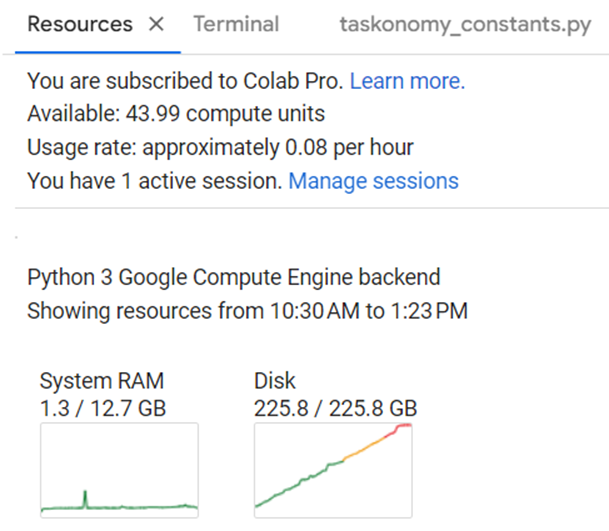The image size is (609, 531).
Task: Click the Disk usage graph
Action: 333,469
